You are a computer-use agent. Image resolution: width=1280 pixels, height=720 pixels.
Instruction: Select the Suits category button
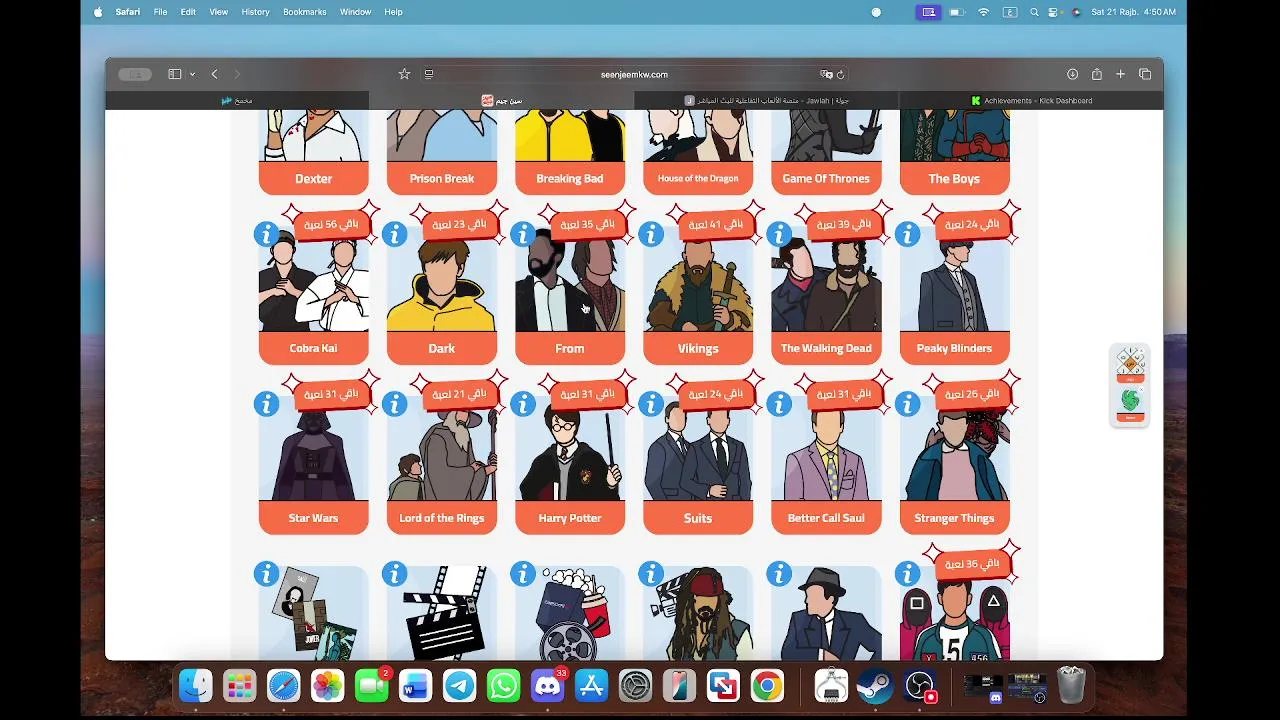(x=698, y=518)
